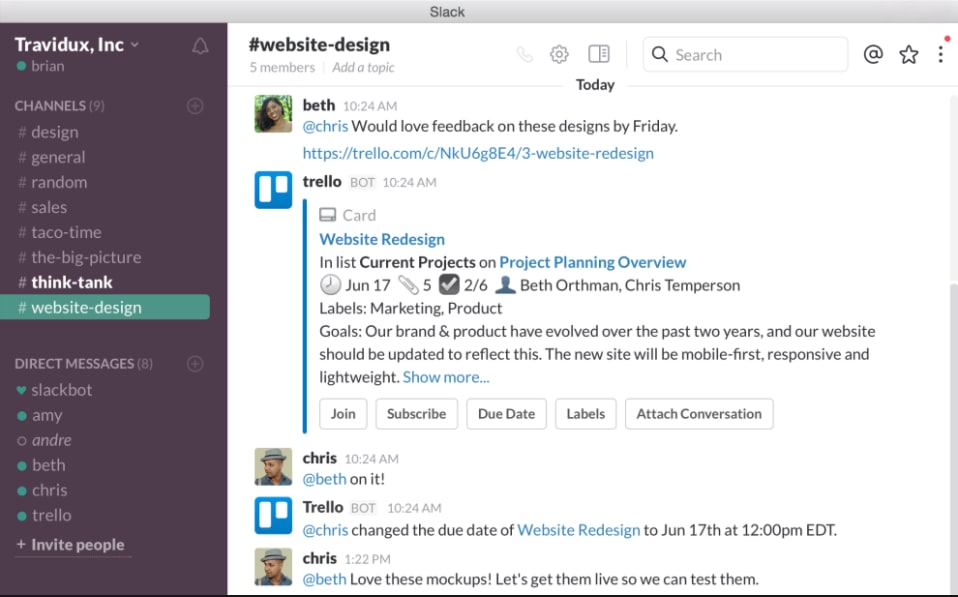Add a channel with plus icon
Screen dimensions: 958x597
click(x=195, y=106)
